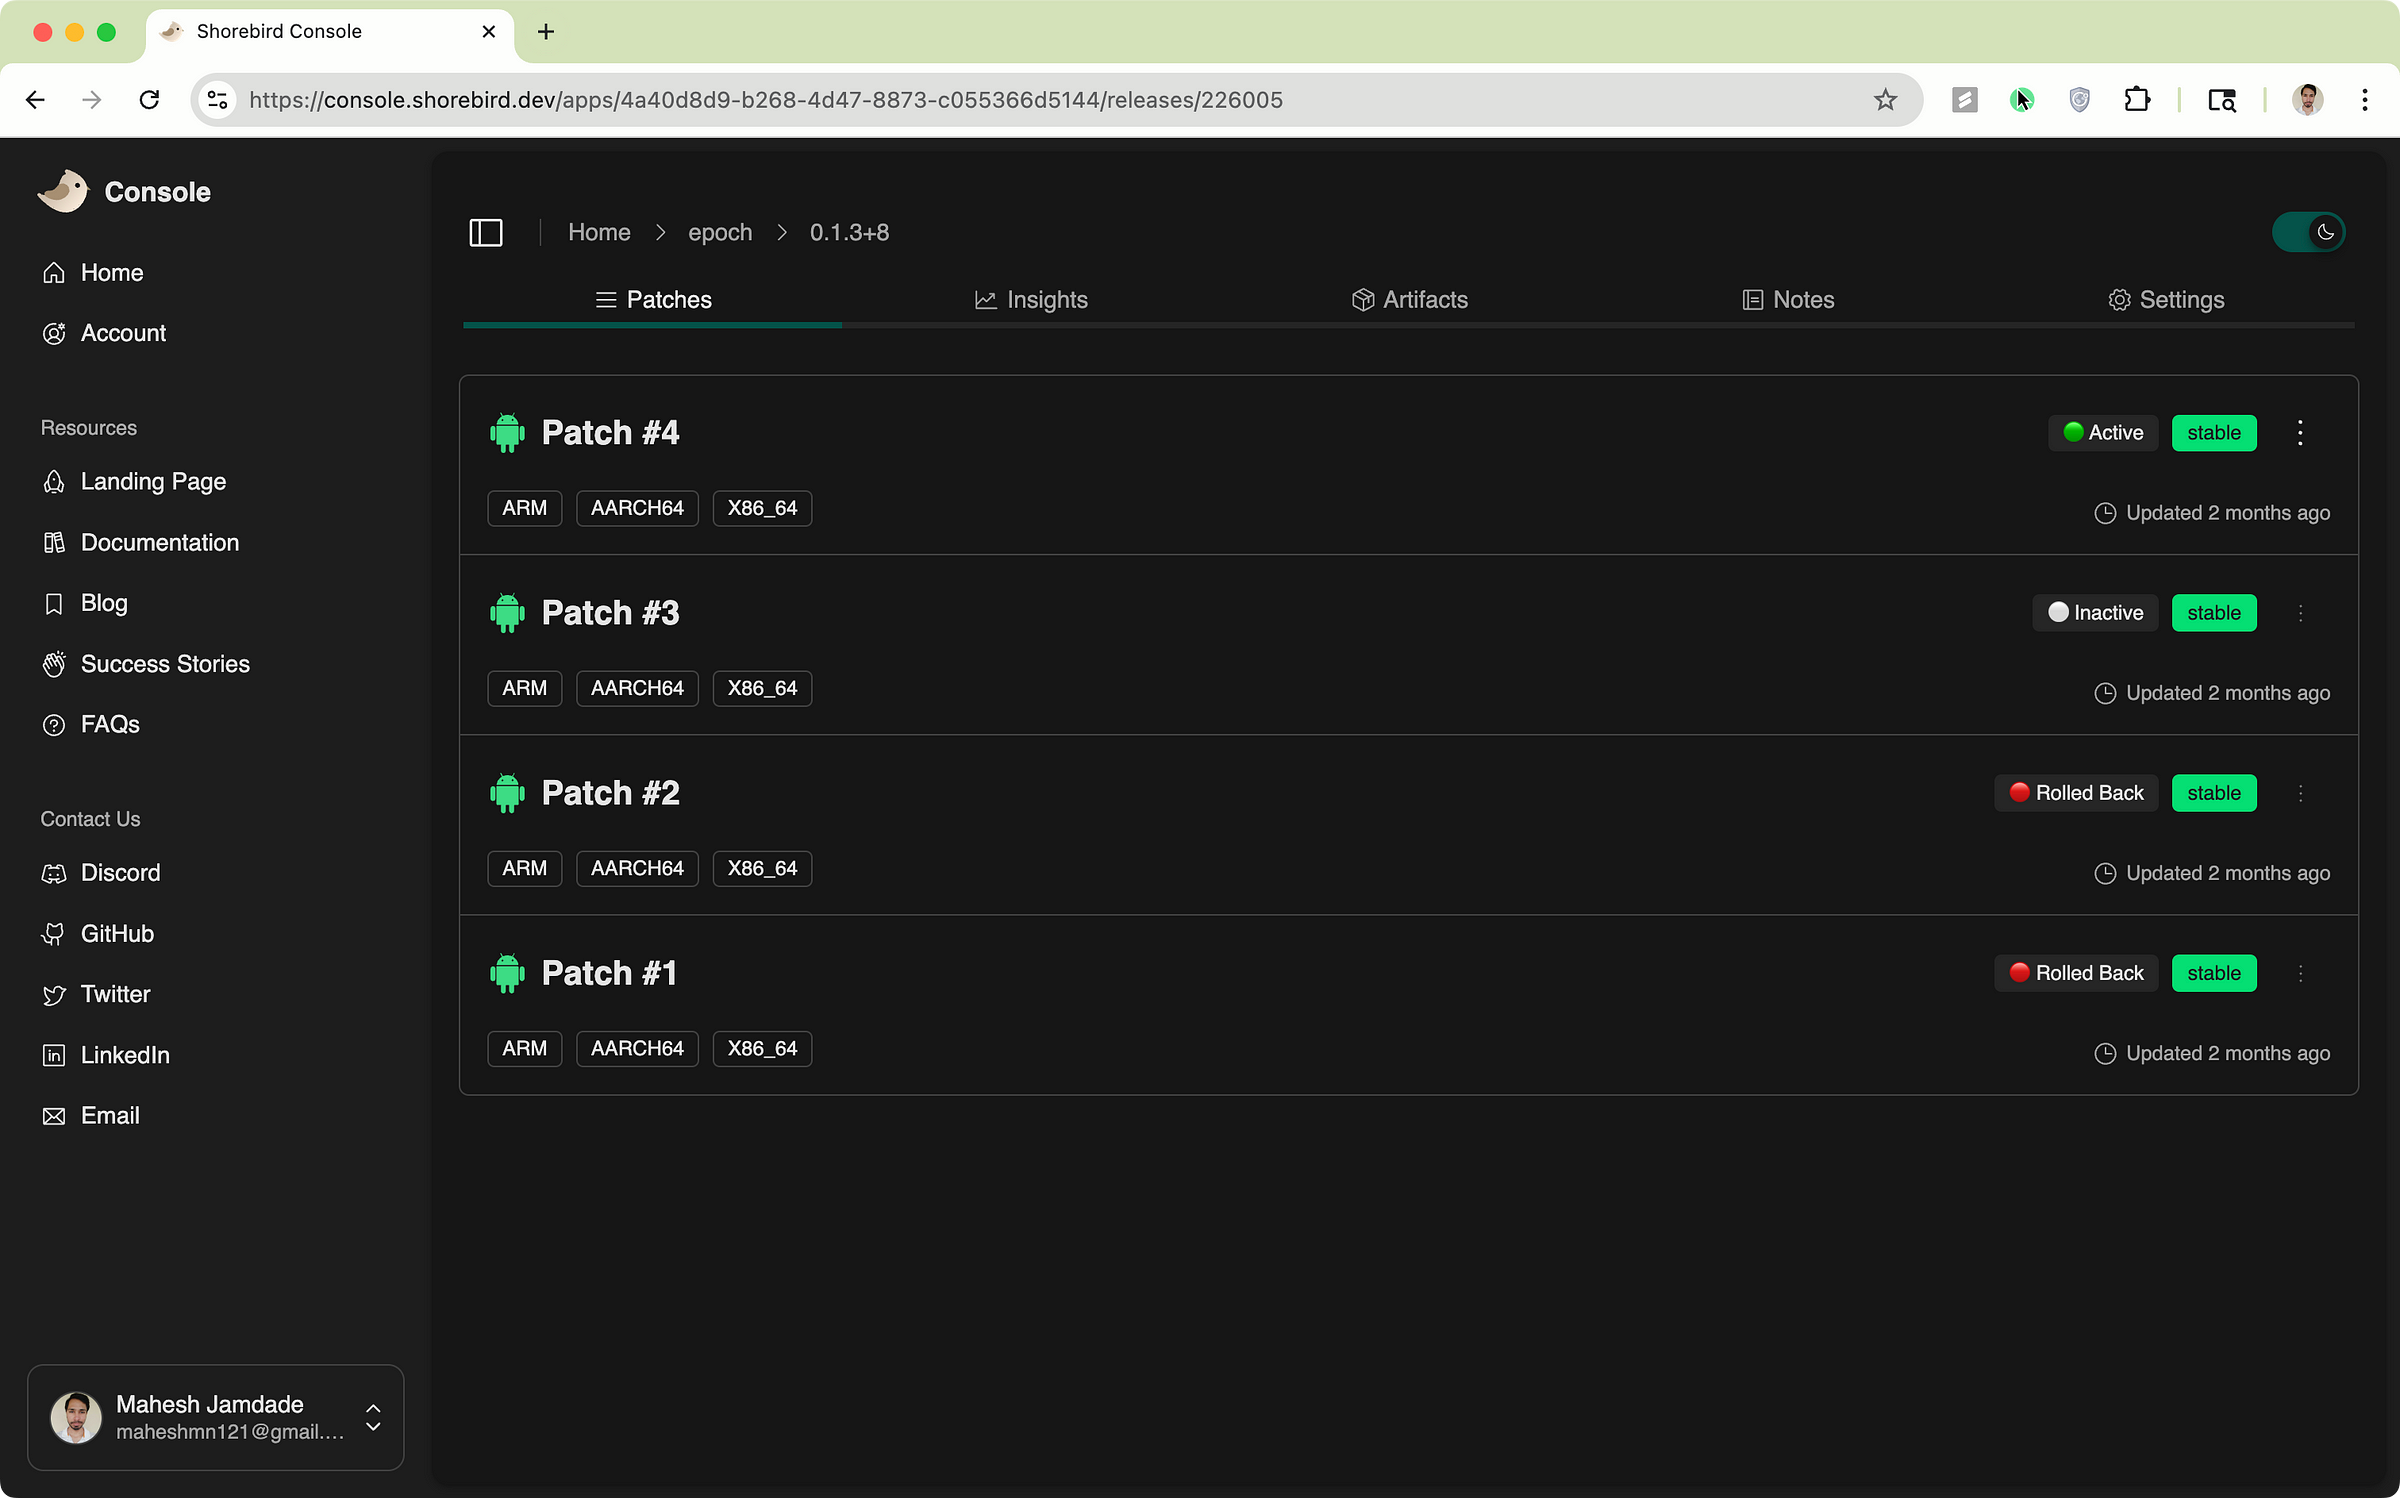Switch off dark mode toggle

point(2308,233)
